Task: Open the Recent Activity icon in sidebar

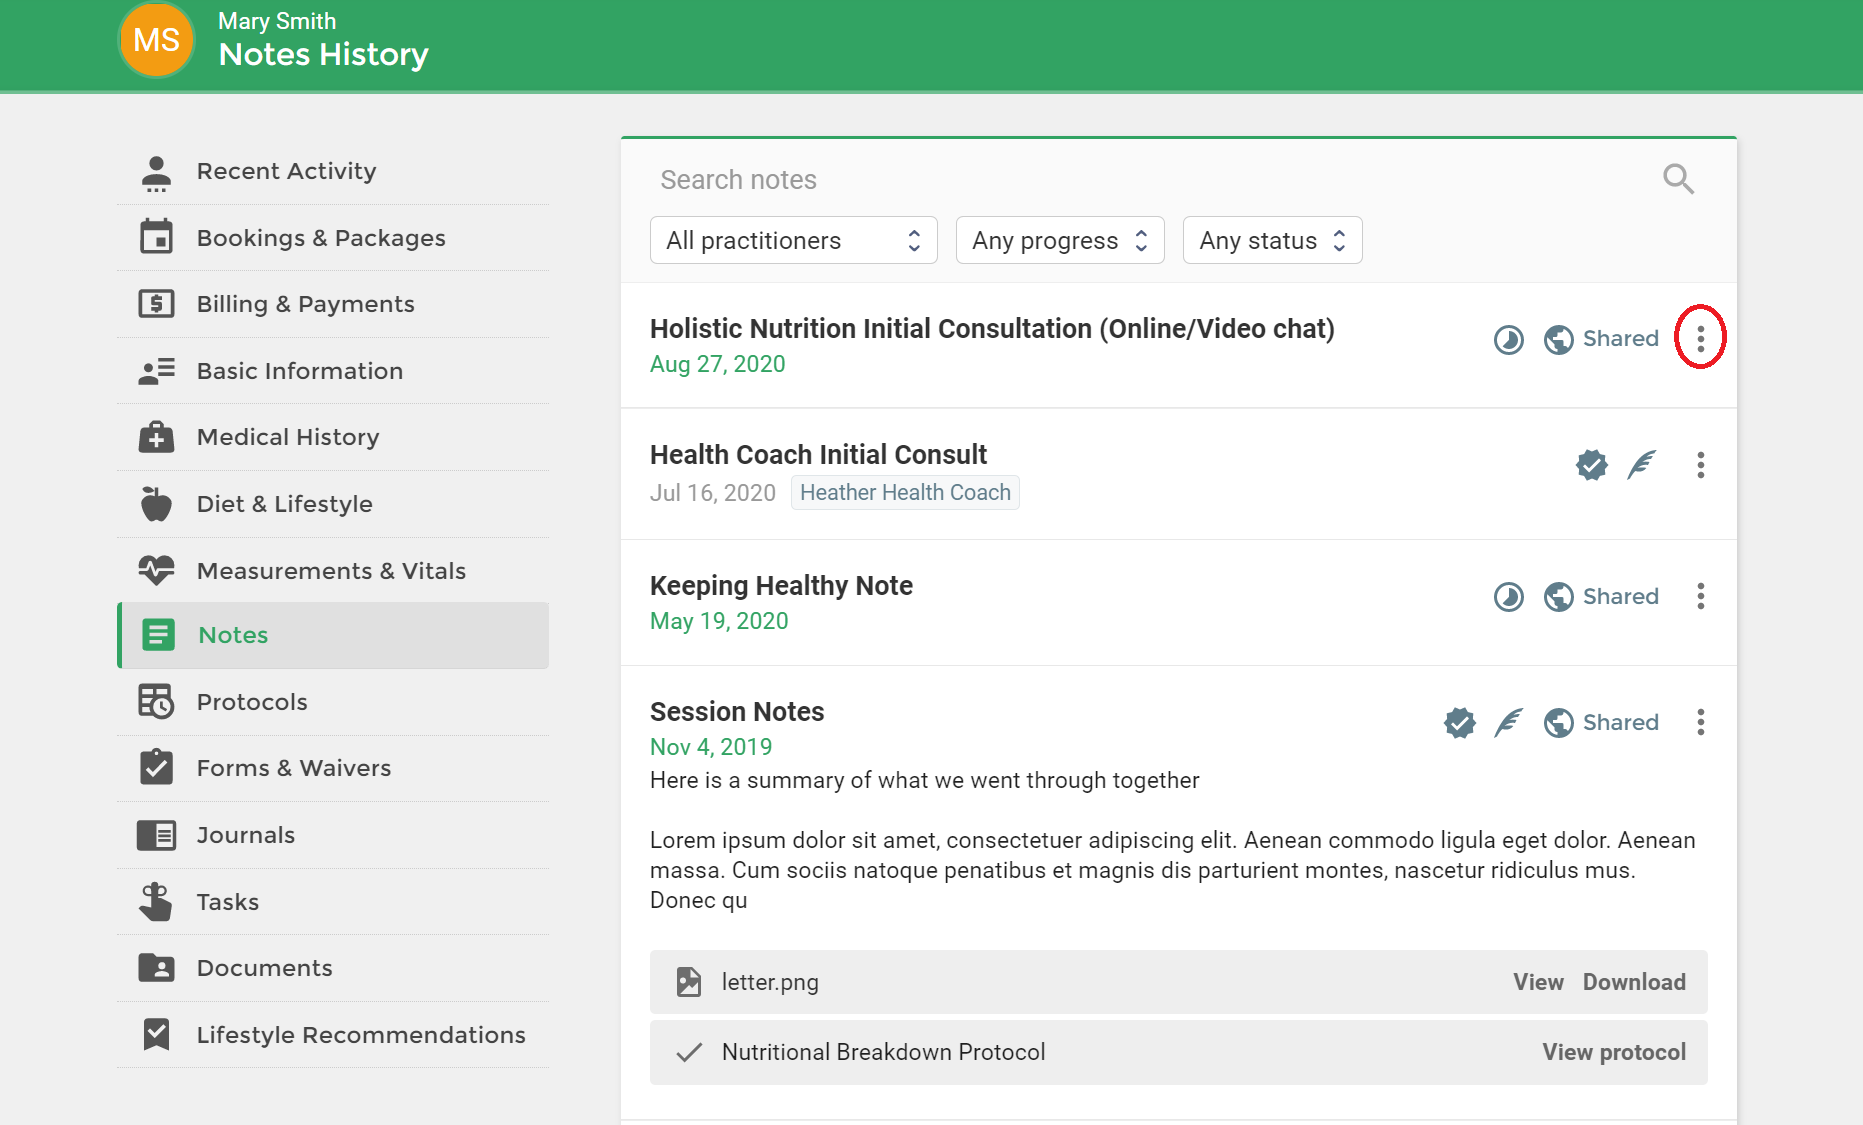Action: coord(156,172)
